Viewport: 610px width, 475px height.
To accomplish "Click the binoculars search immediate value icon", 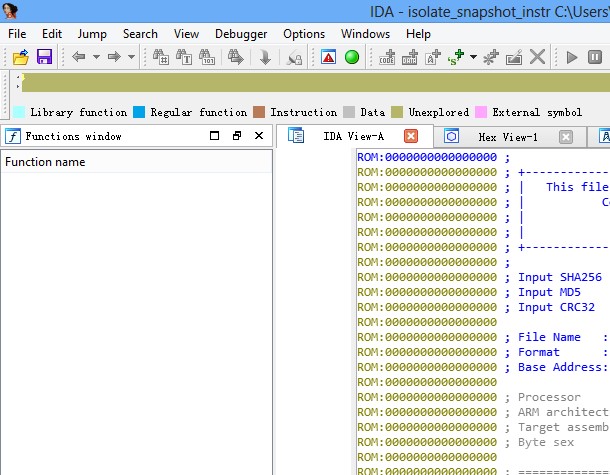I will point(161,57).
